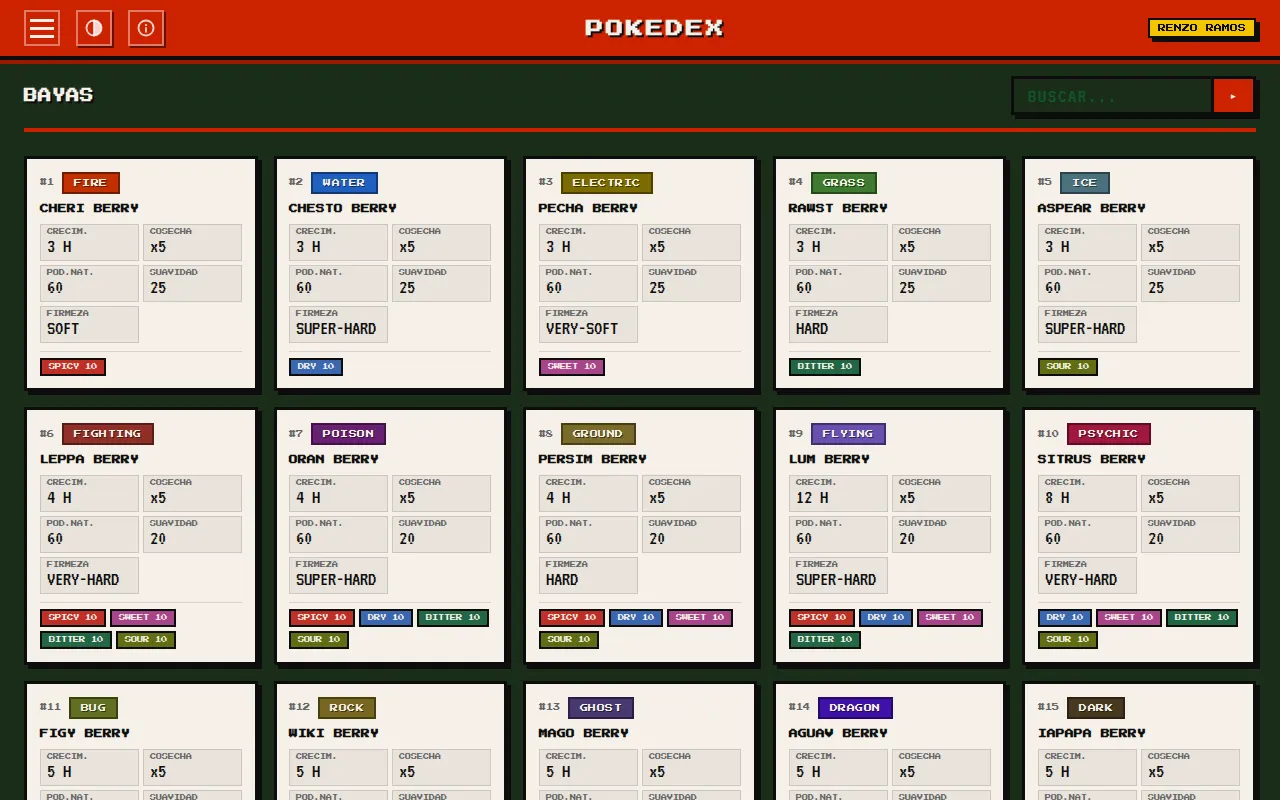Screen dimensions: 1280x800
Task: Focus the Buscar search field
Action: click(x=1112, y=96)
